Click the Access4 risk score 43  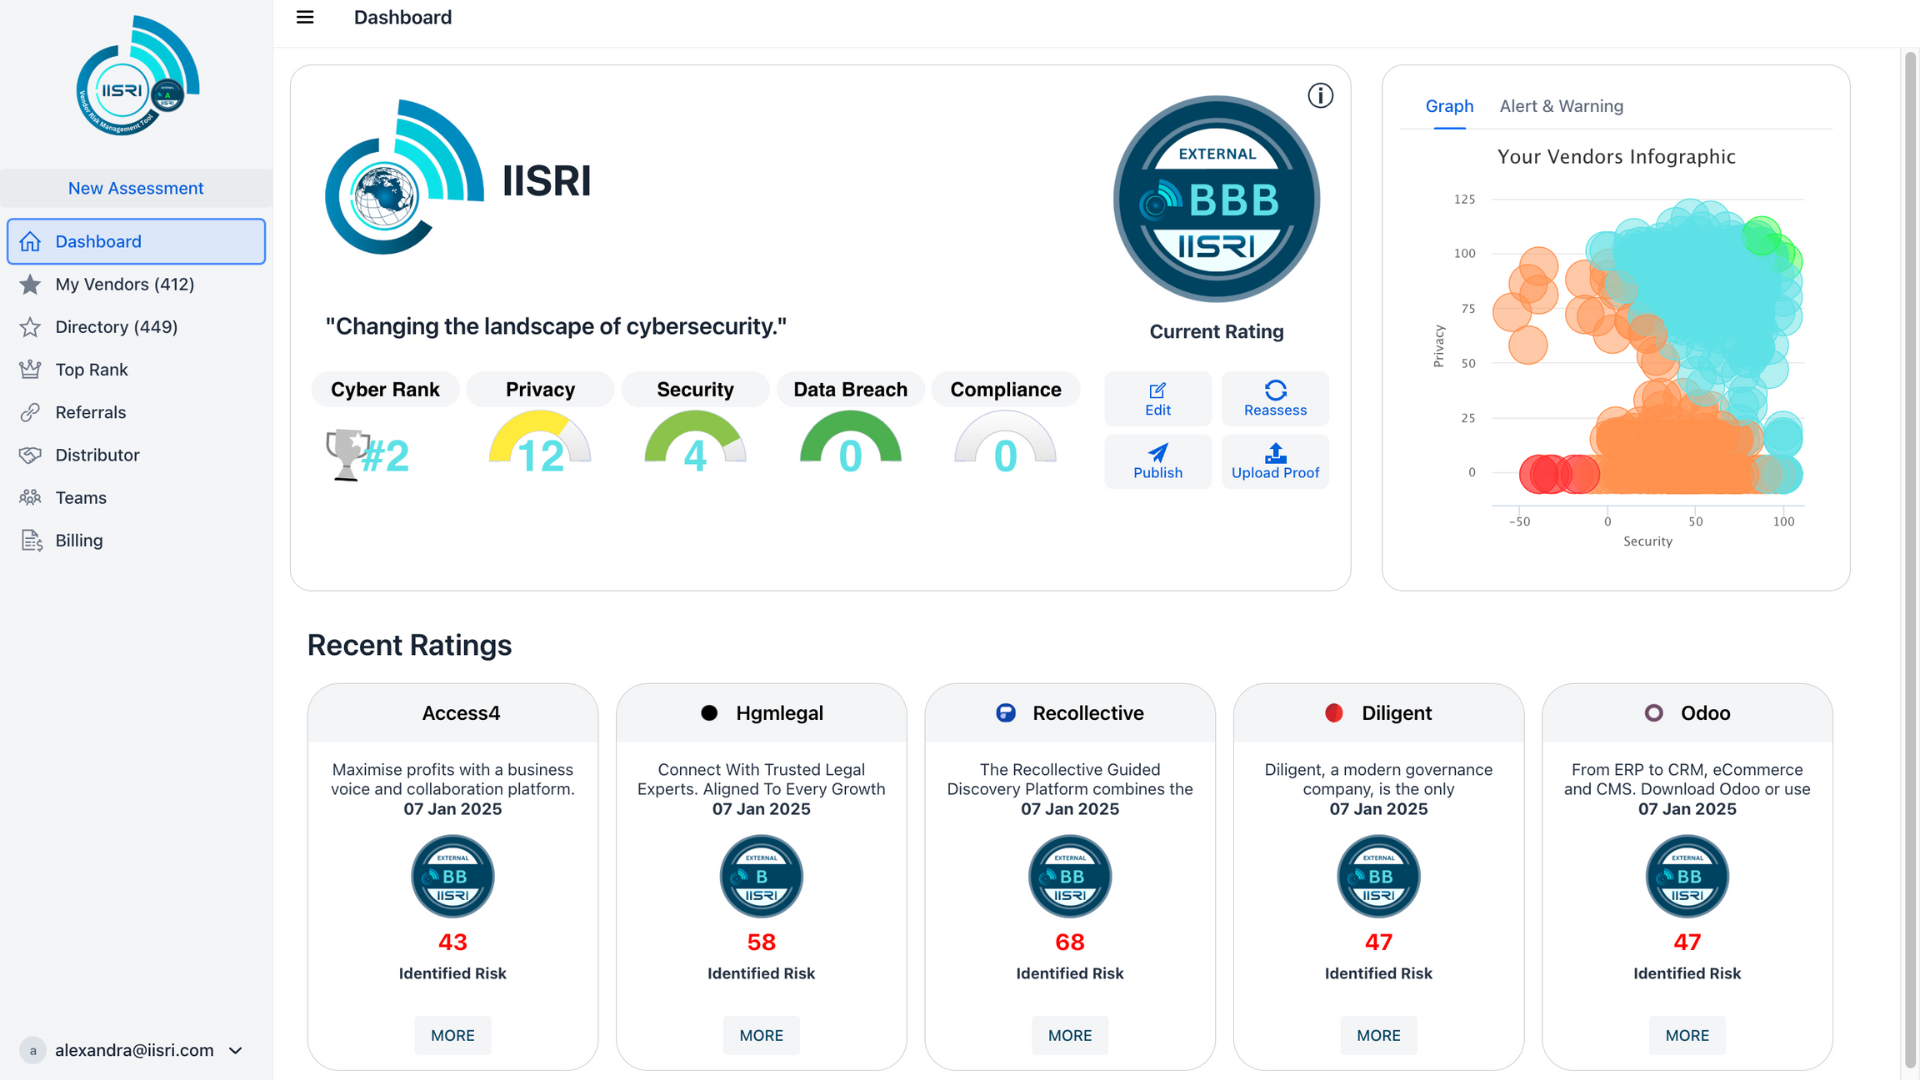(452, 942)
